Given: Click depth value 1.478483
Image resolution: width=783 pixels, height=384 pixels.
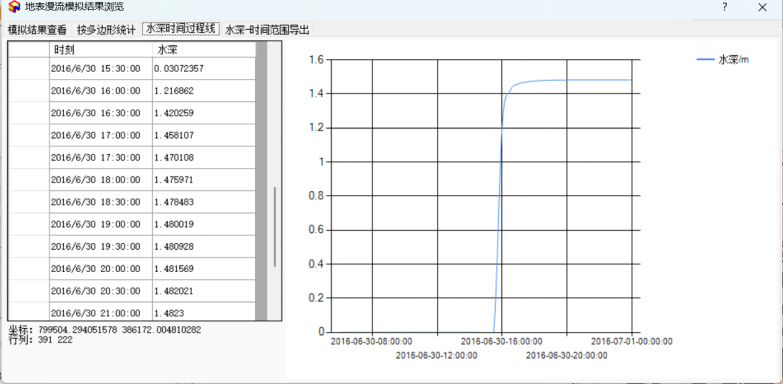Looking at the screenshot, I should coord(204,202).
